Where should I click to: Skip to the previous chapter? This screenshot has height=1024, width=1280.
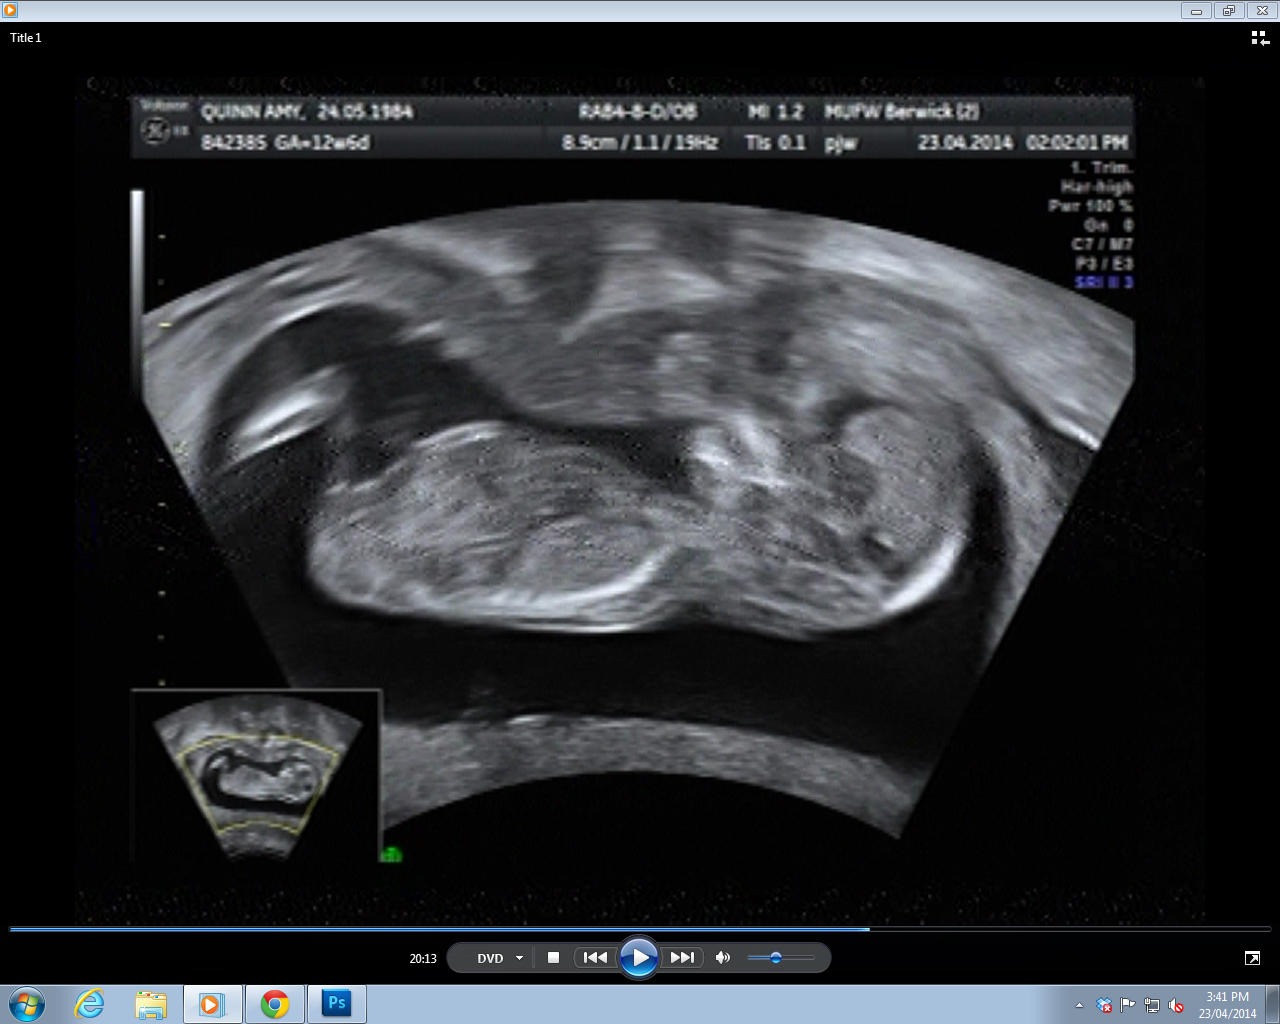tap(595, 958)
